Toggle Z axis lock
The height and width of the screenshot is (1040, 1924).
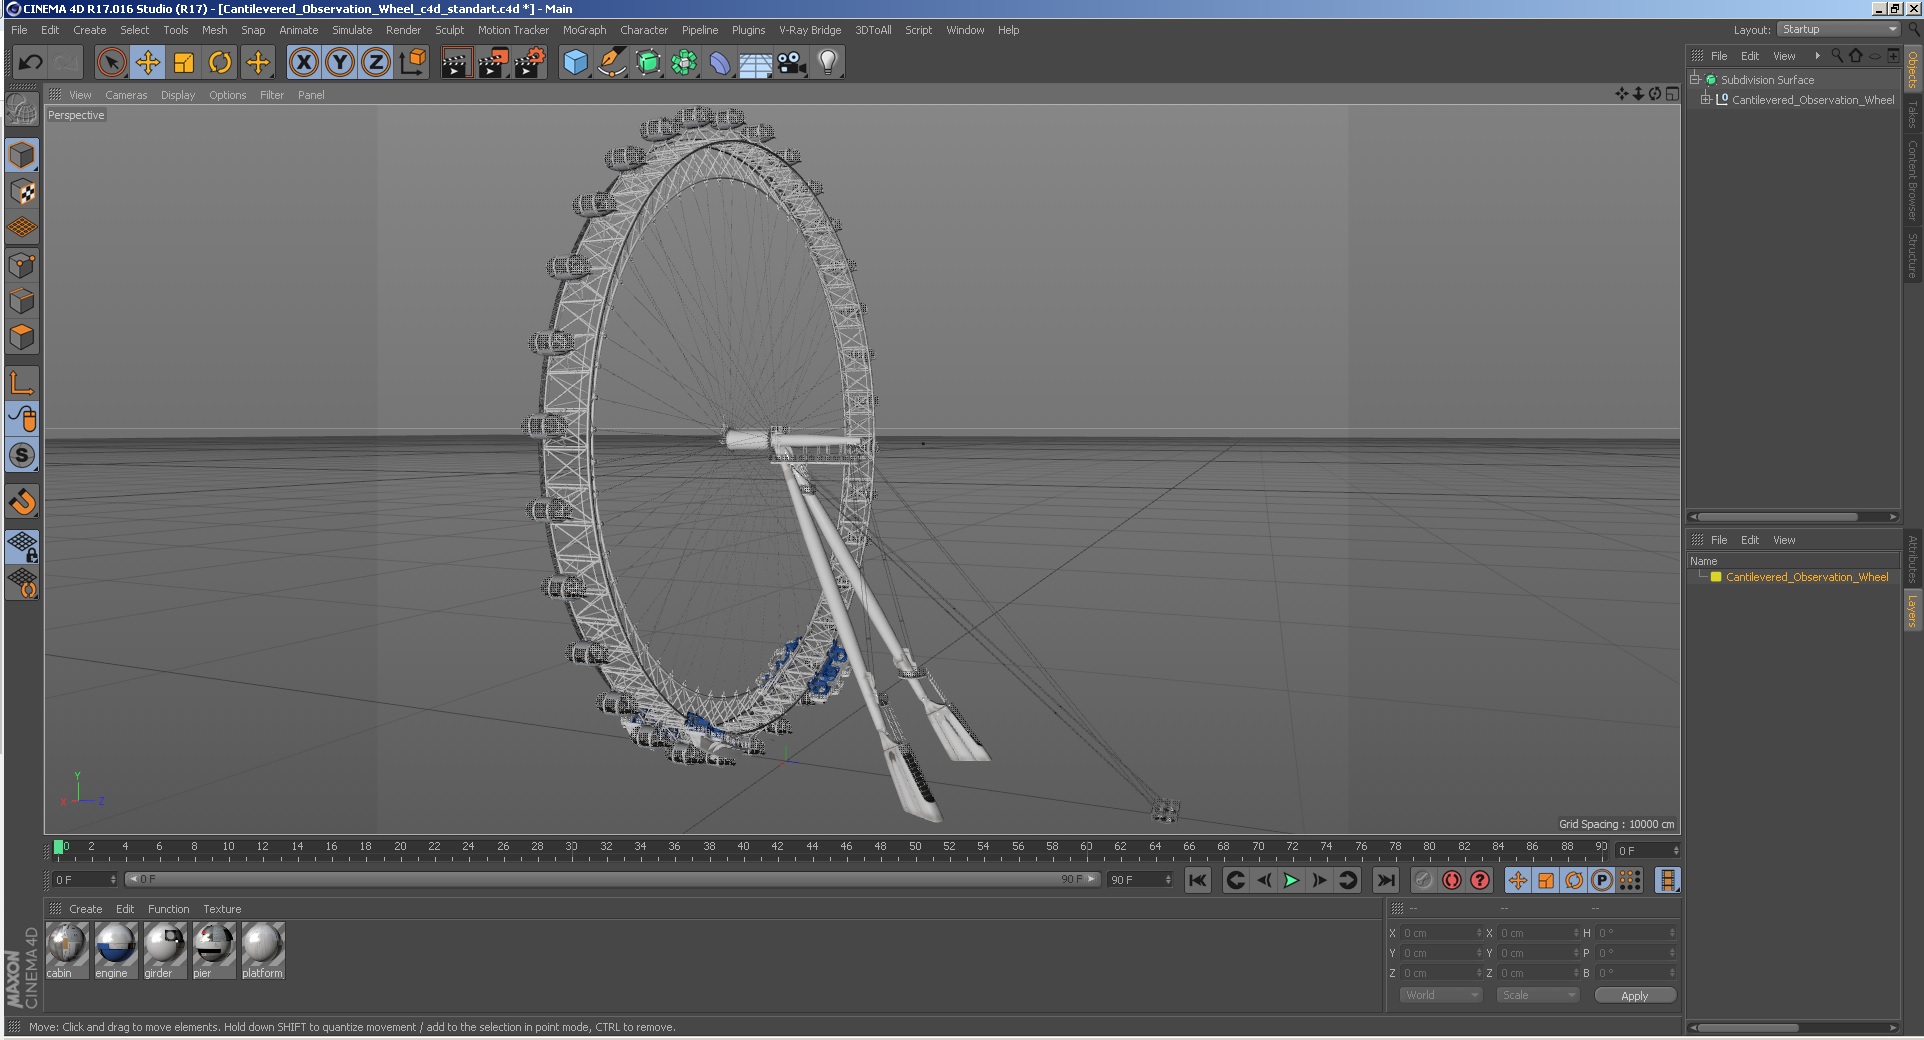376,63
